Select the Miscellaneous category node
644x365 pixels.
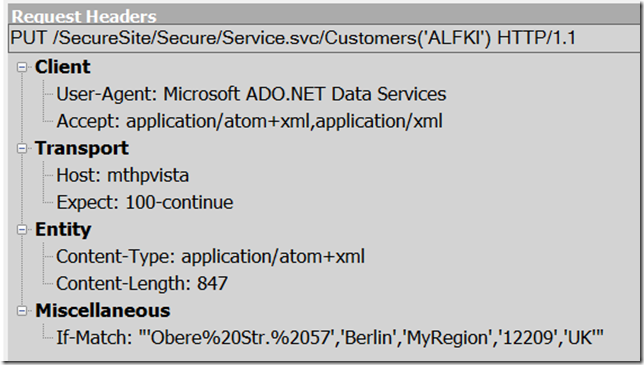[x=103, y=311]
